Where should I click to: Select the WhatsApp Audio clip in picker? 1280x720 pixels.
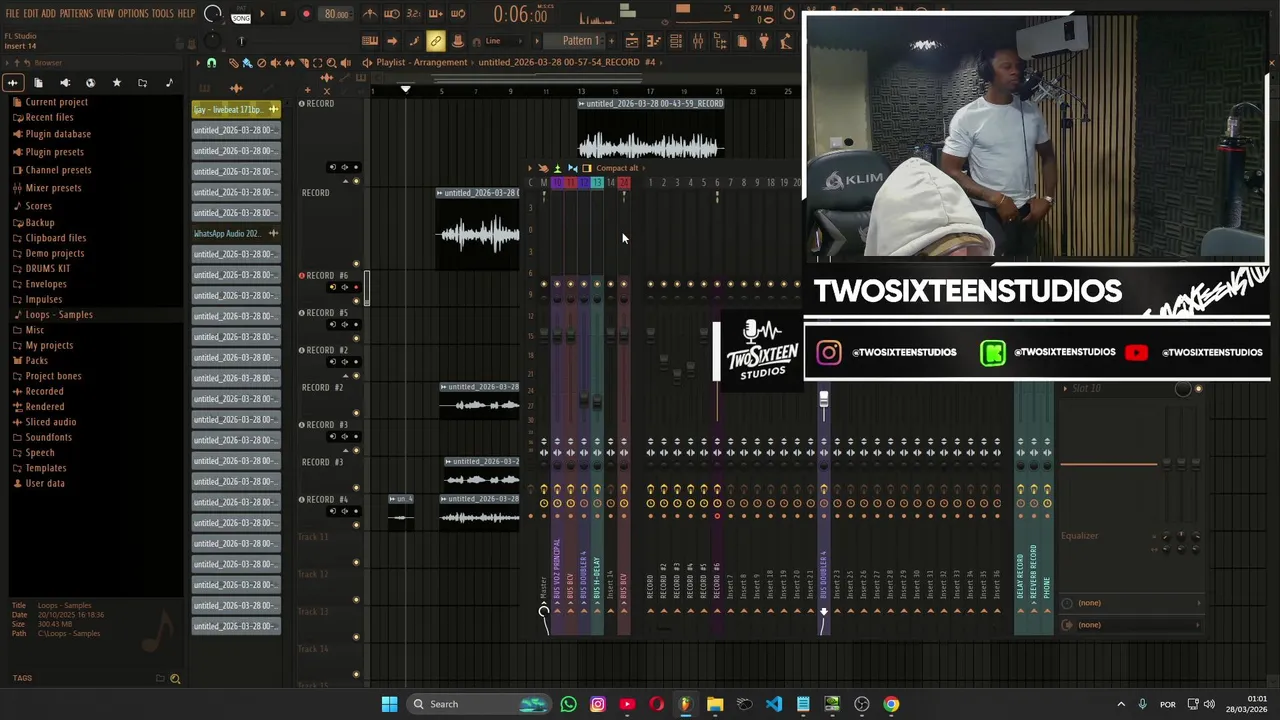[x=236, y=233]
